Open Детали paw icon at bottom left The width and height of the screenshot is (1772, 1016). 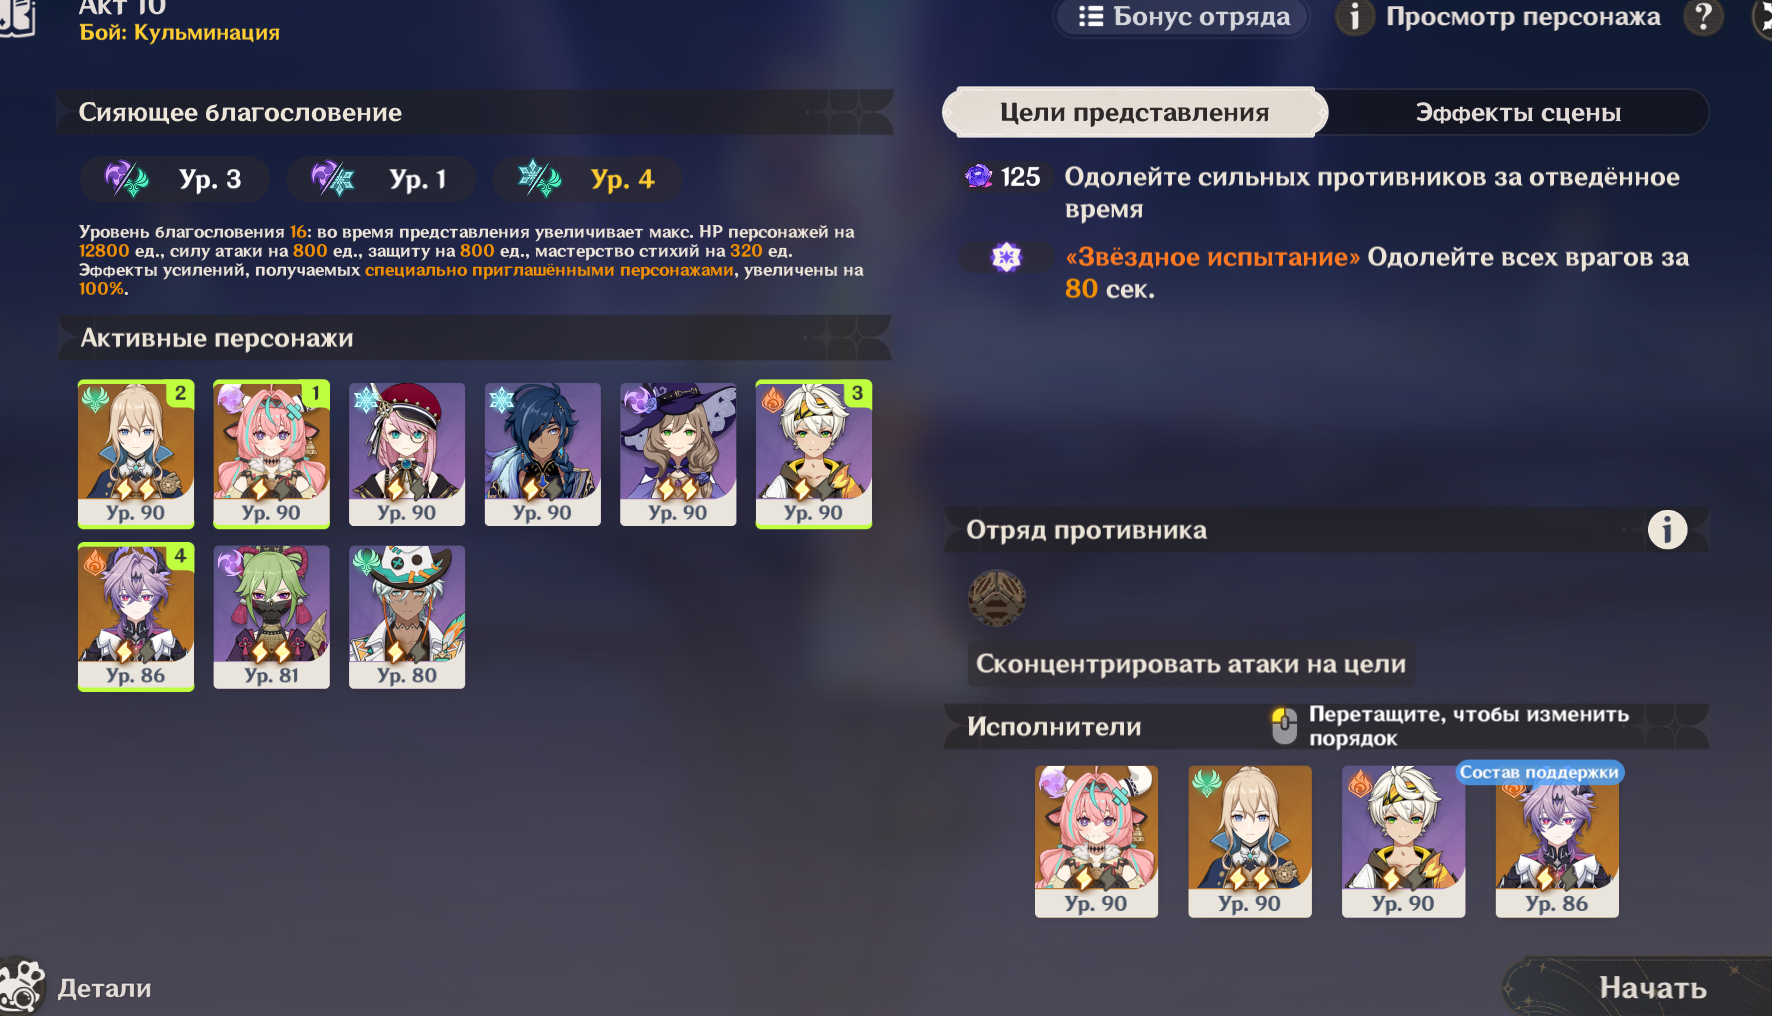click(22, 987)
